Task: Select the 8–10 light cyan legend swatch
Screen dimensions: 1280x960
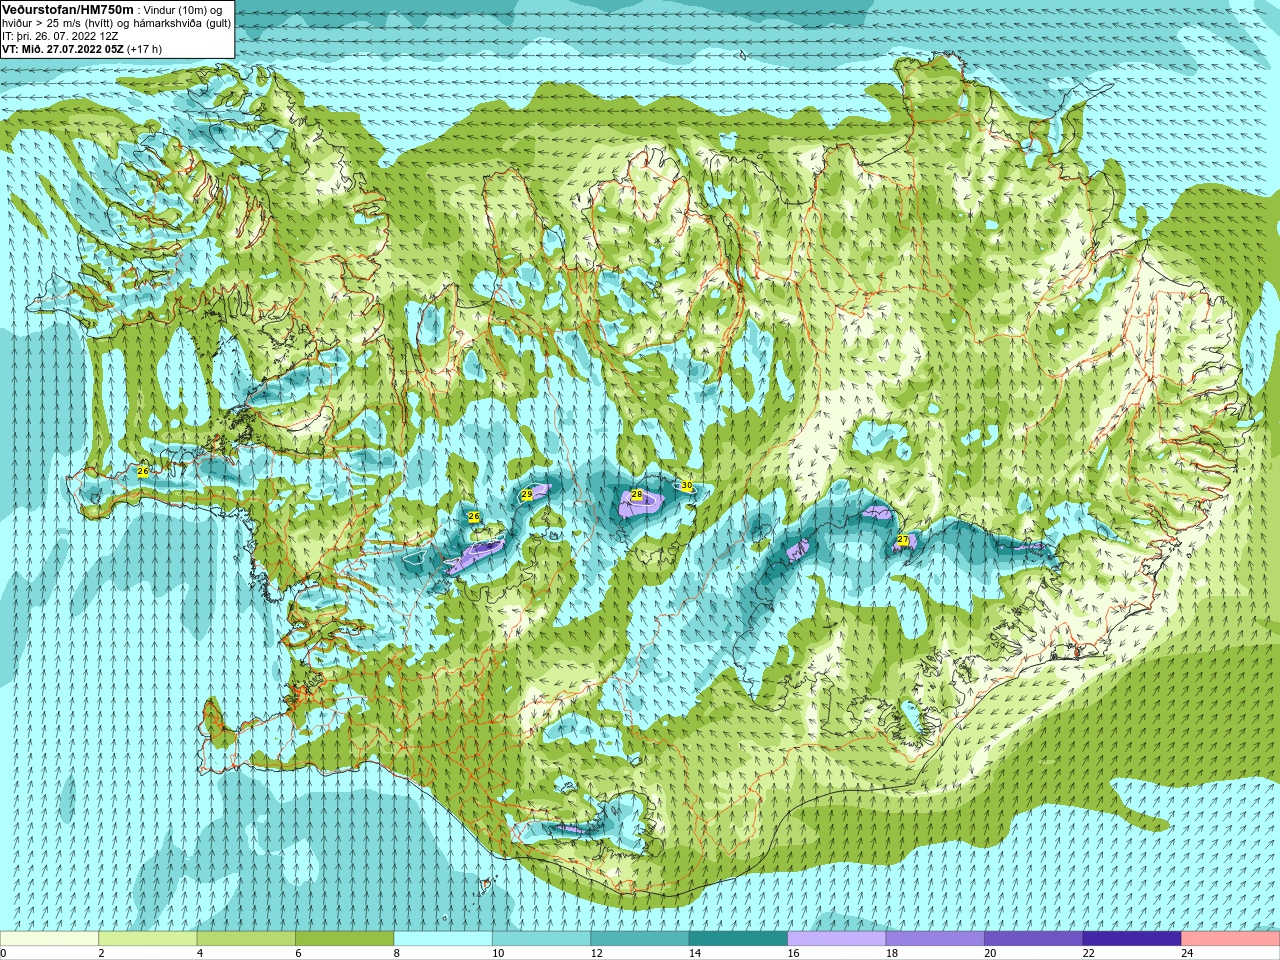Action: [x=443, y=939]
